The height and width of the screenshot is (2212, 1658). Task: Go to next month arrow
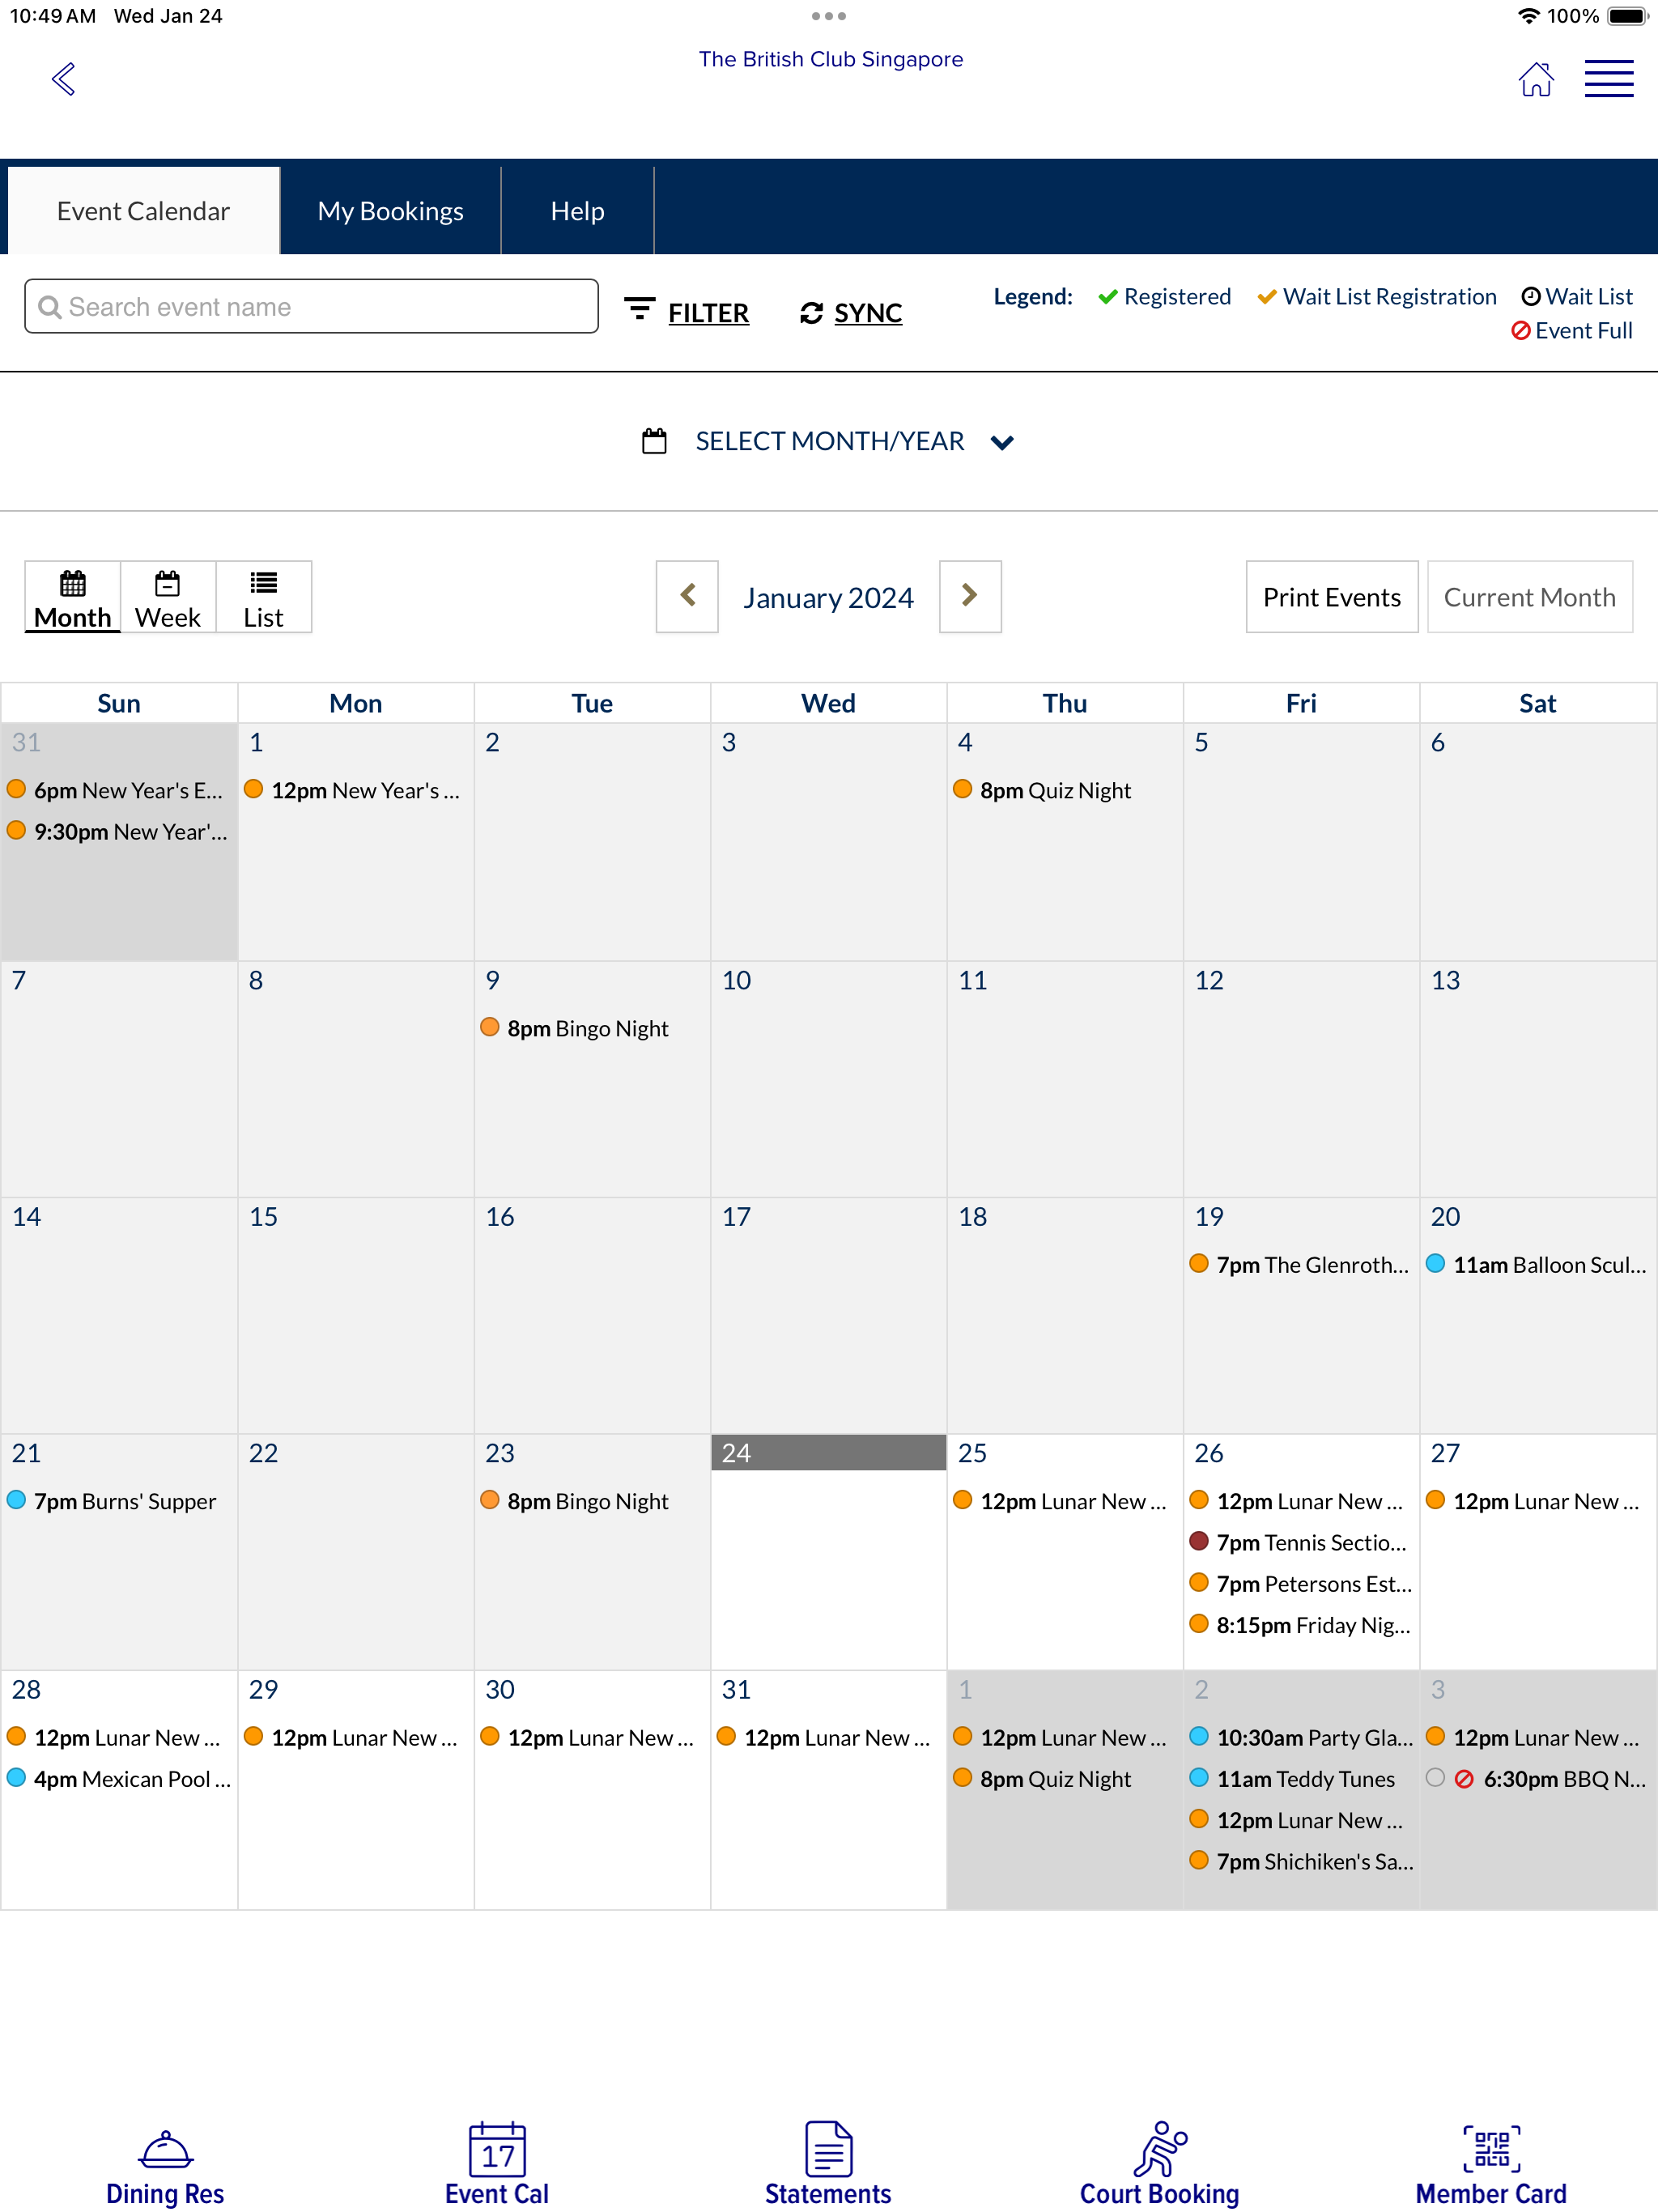970,596
